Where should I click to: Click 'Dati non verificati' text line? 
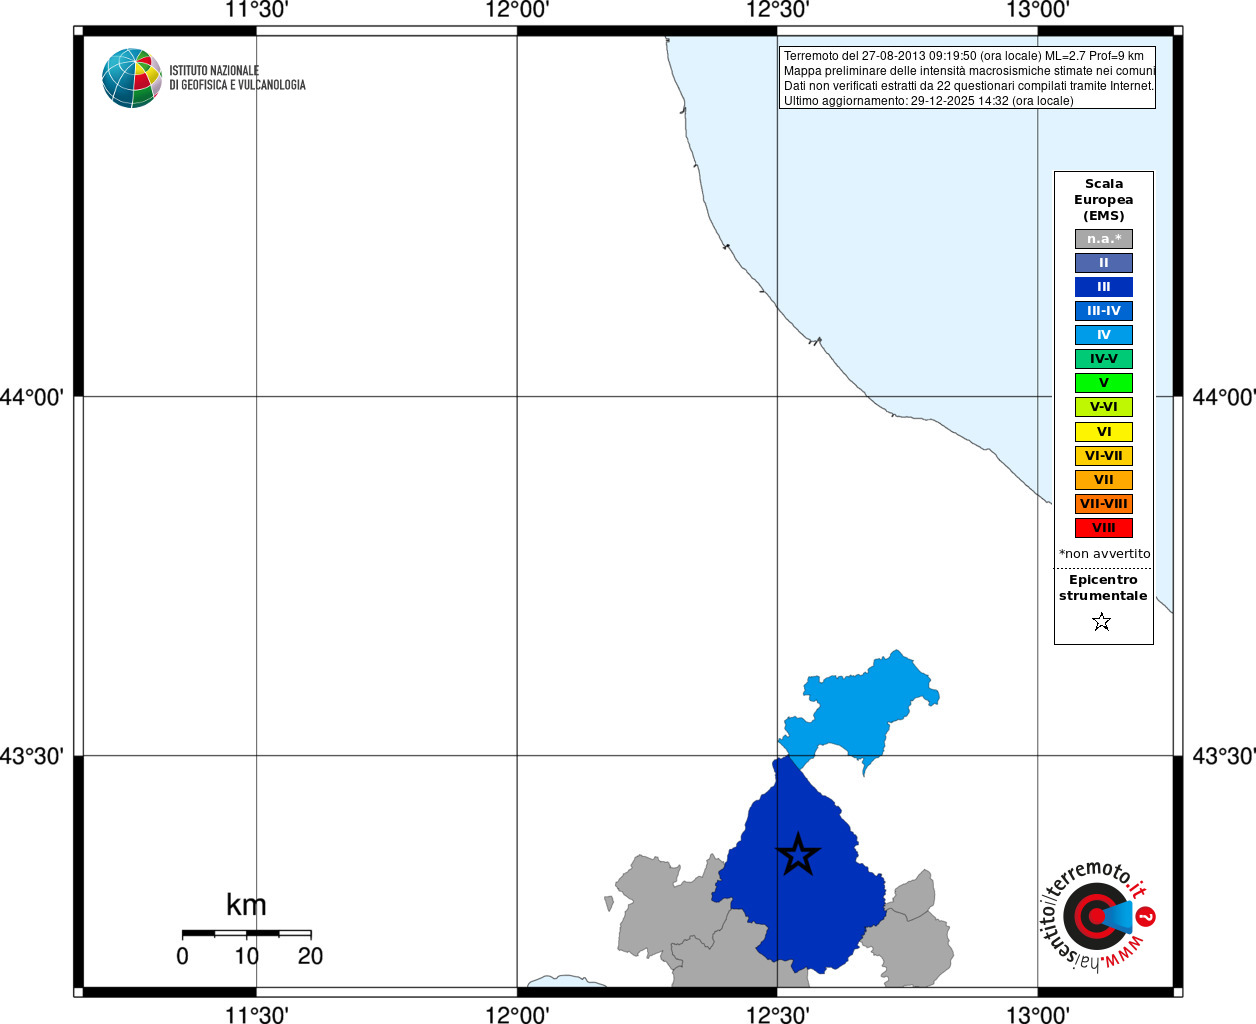969,86
